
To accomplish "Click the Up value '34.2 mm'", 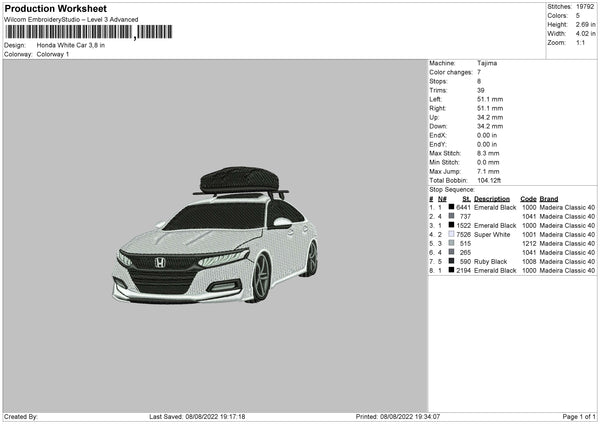I will [490, 117].
